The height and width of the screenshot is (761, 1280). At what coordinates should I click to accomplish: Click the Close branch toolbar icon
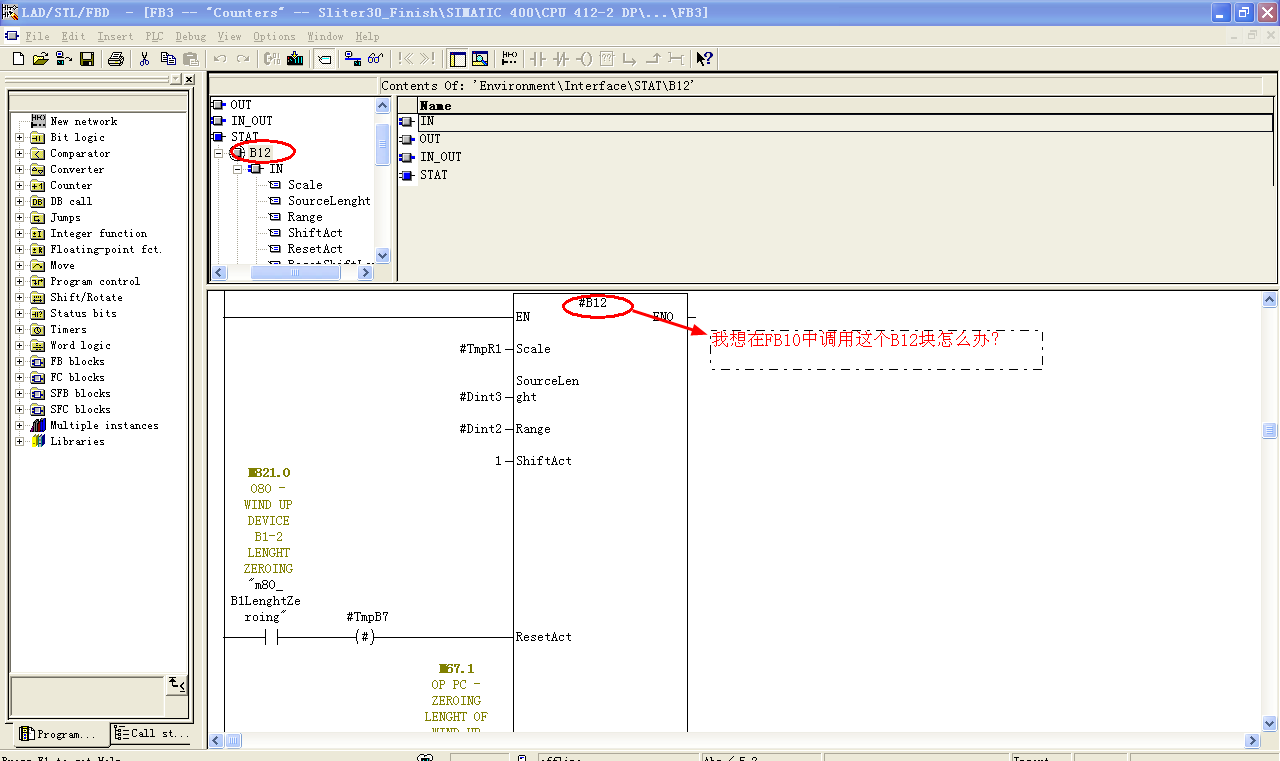coord(653,59)
